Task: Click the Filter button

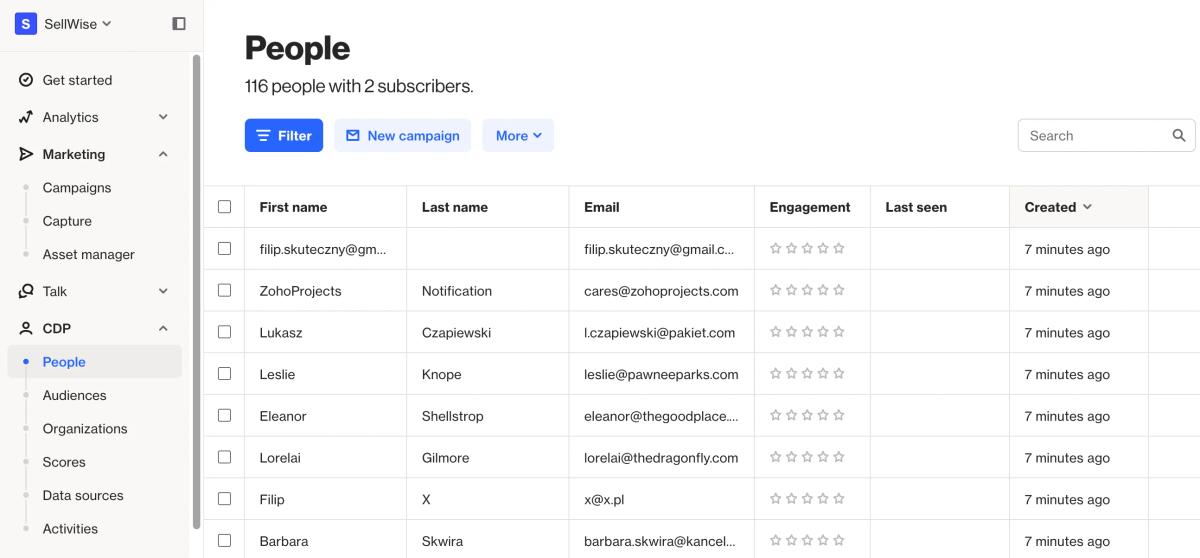Action: pyautogui.click(x=284, y=136)
